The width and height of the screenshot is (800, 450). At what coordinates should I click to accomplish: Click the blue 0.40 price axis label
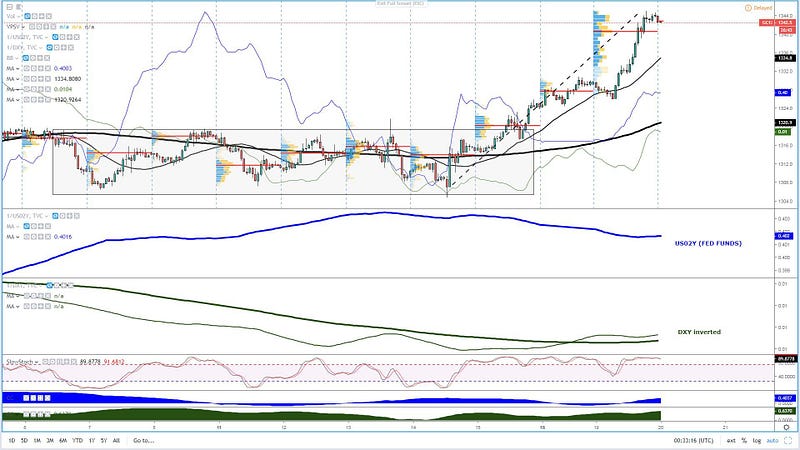(783, 92)
